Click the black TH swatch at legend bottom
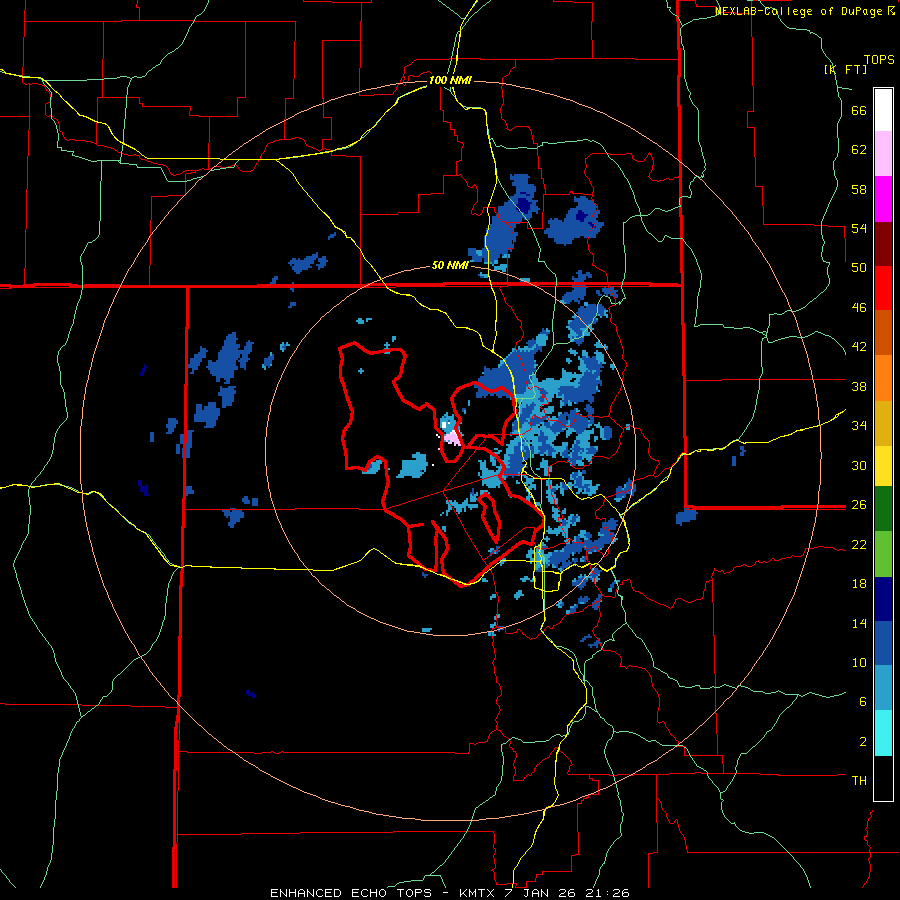The image size is (900, 900). pyautogui.click(x=883, y=778)
